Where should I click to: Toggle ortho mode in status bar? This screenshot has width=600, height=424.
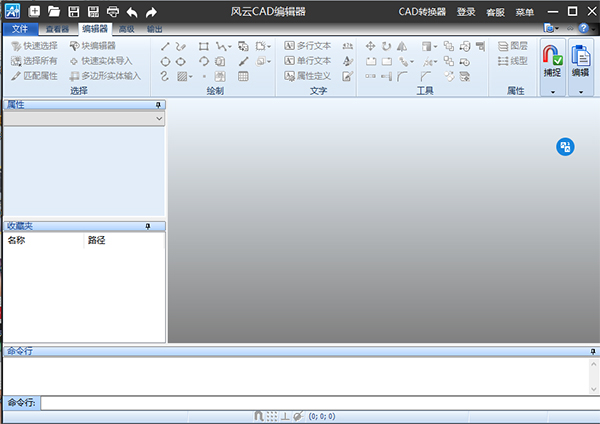284,415
